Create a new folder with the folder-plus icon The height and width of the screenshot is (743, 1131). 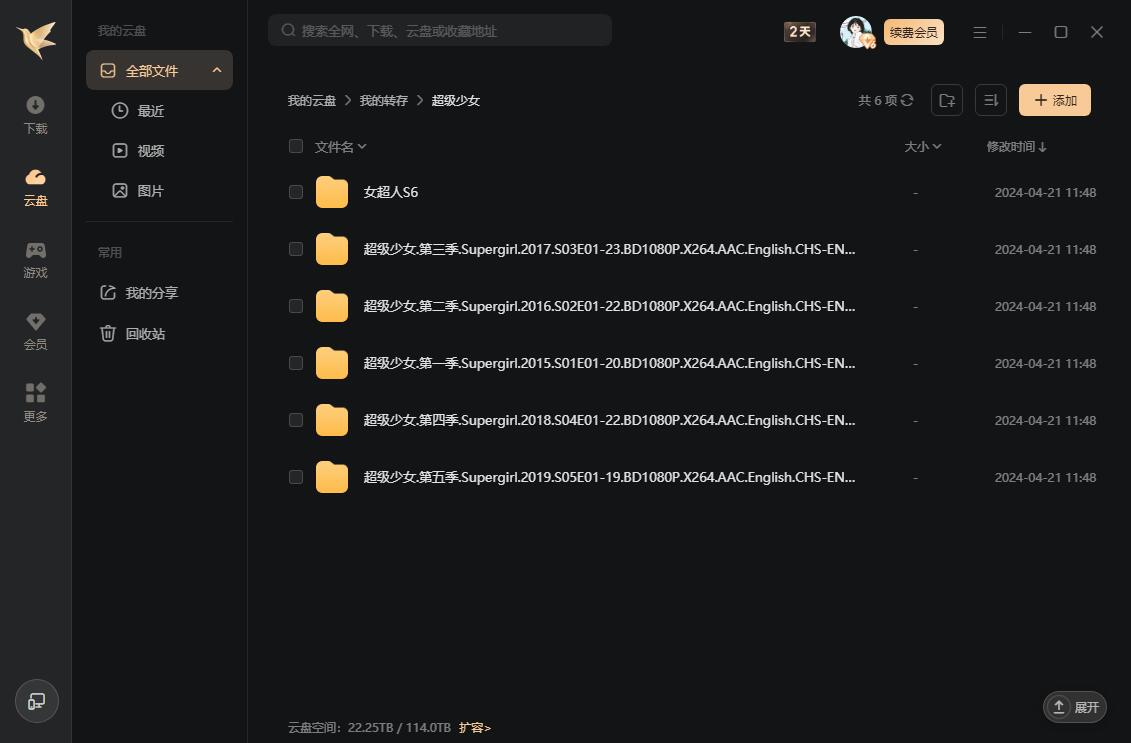point(946,100)
